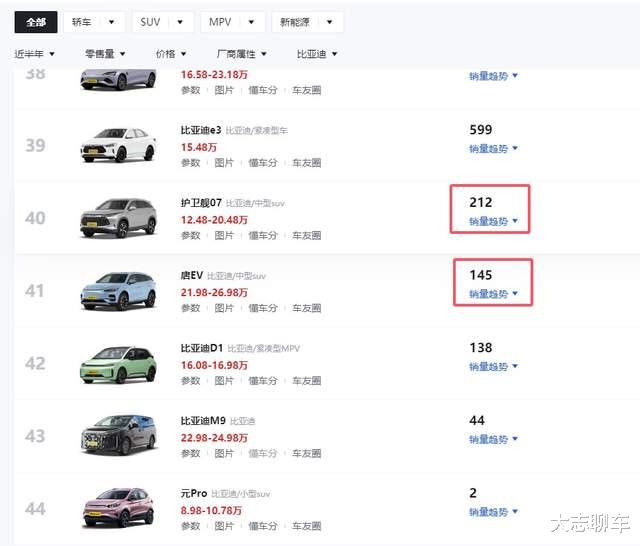
Task: Open the 新能源 filter menu
Action: (307, 22)
